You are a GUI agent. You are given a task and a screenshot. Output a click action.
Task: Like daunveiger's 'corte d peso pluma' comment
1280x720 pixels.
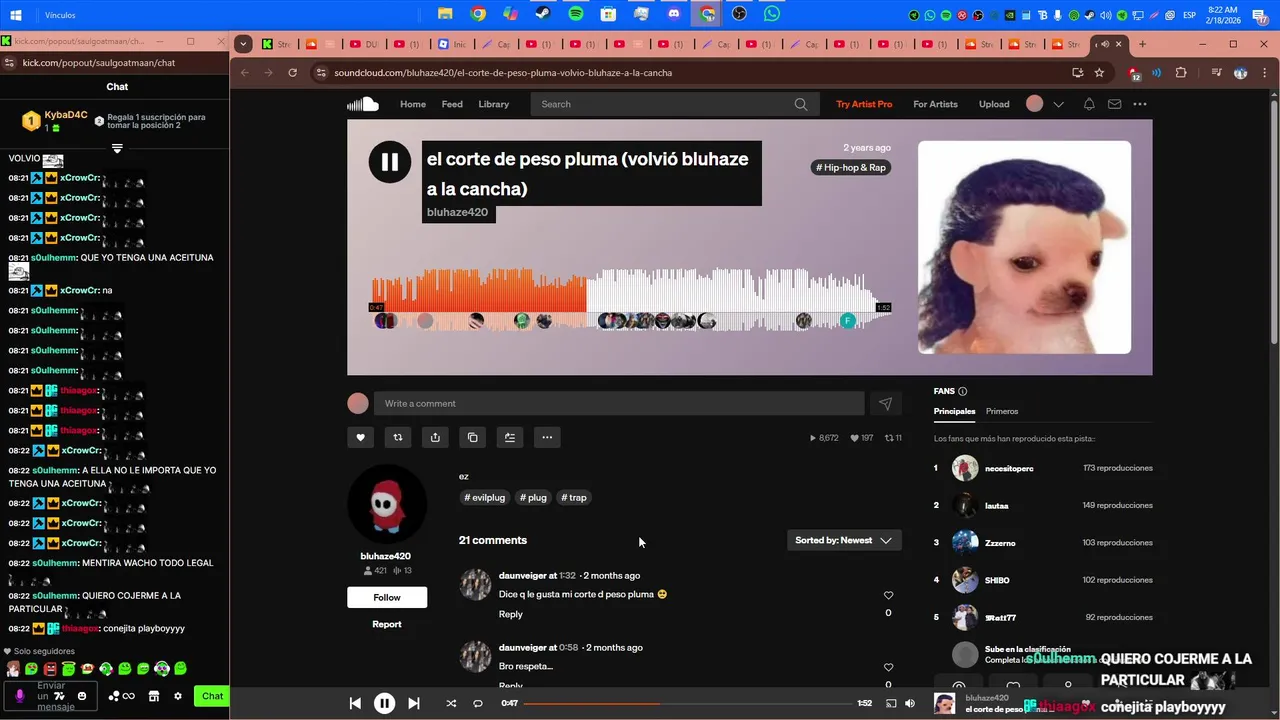(888, 595)
